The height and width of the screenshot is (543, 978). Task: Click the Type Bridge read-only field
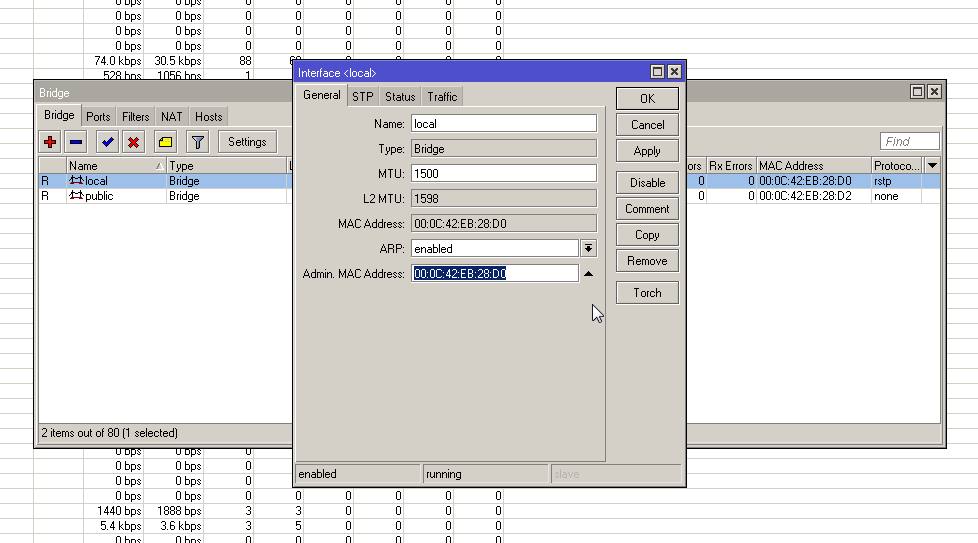click(503, 148)
